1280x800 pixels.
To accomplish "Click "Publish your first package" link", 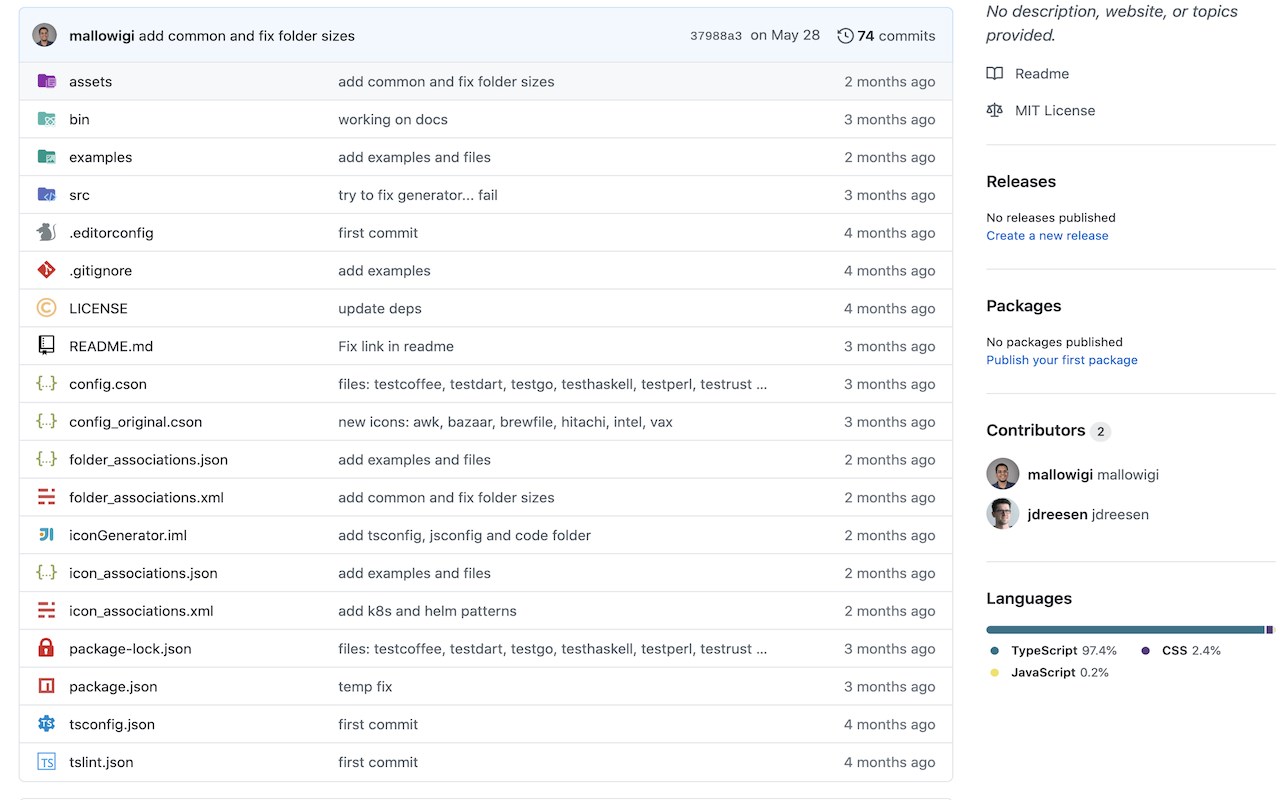I will pos(1062,360).
